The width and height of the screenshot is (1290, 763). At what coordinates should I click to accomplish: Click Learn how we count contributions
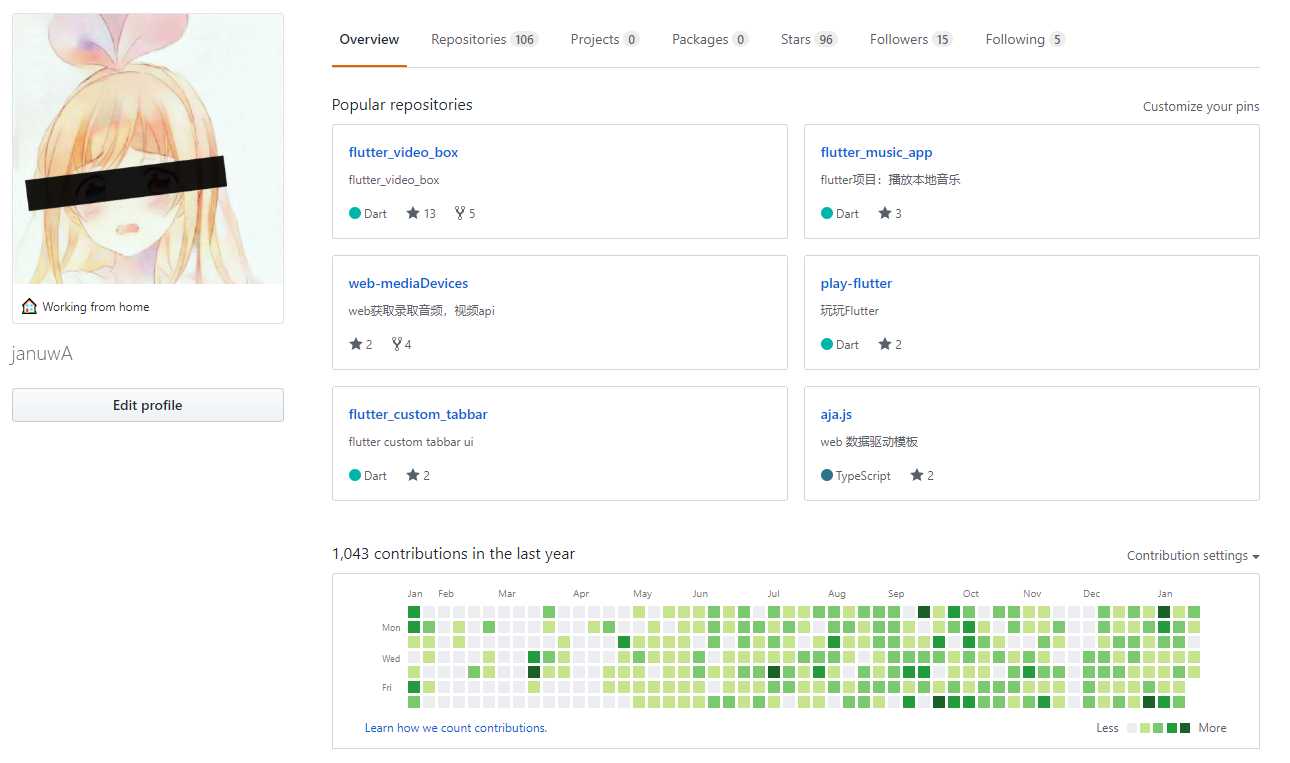[x=456, y=728]
